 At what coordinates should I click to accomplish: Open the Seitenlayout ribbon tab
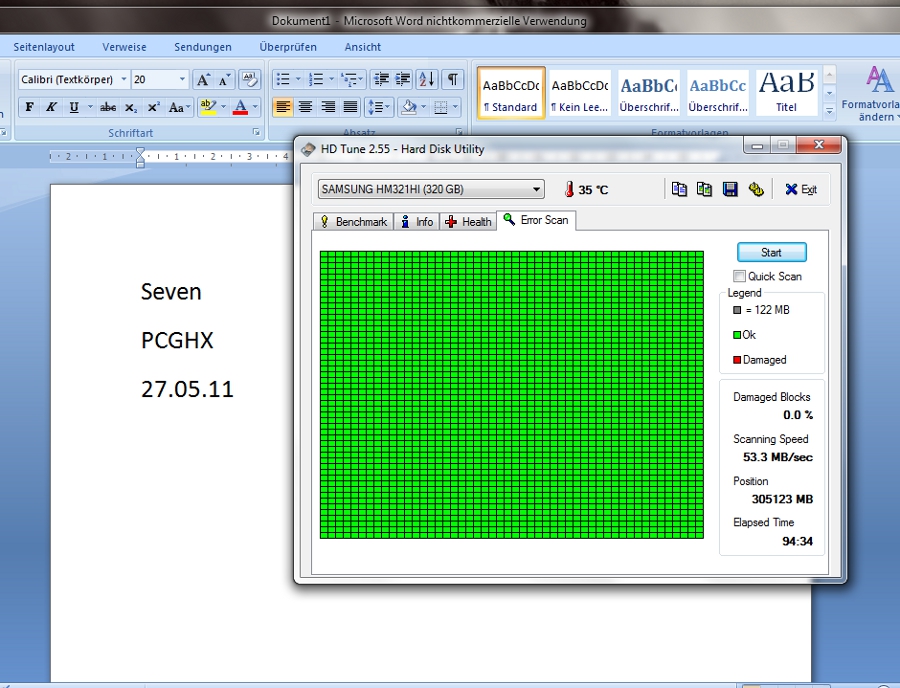(44, 47)
